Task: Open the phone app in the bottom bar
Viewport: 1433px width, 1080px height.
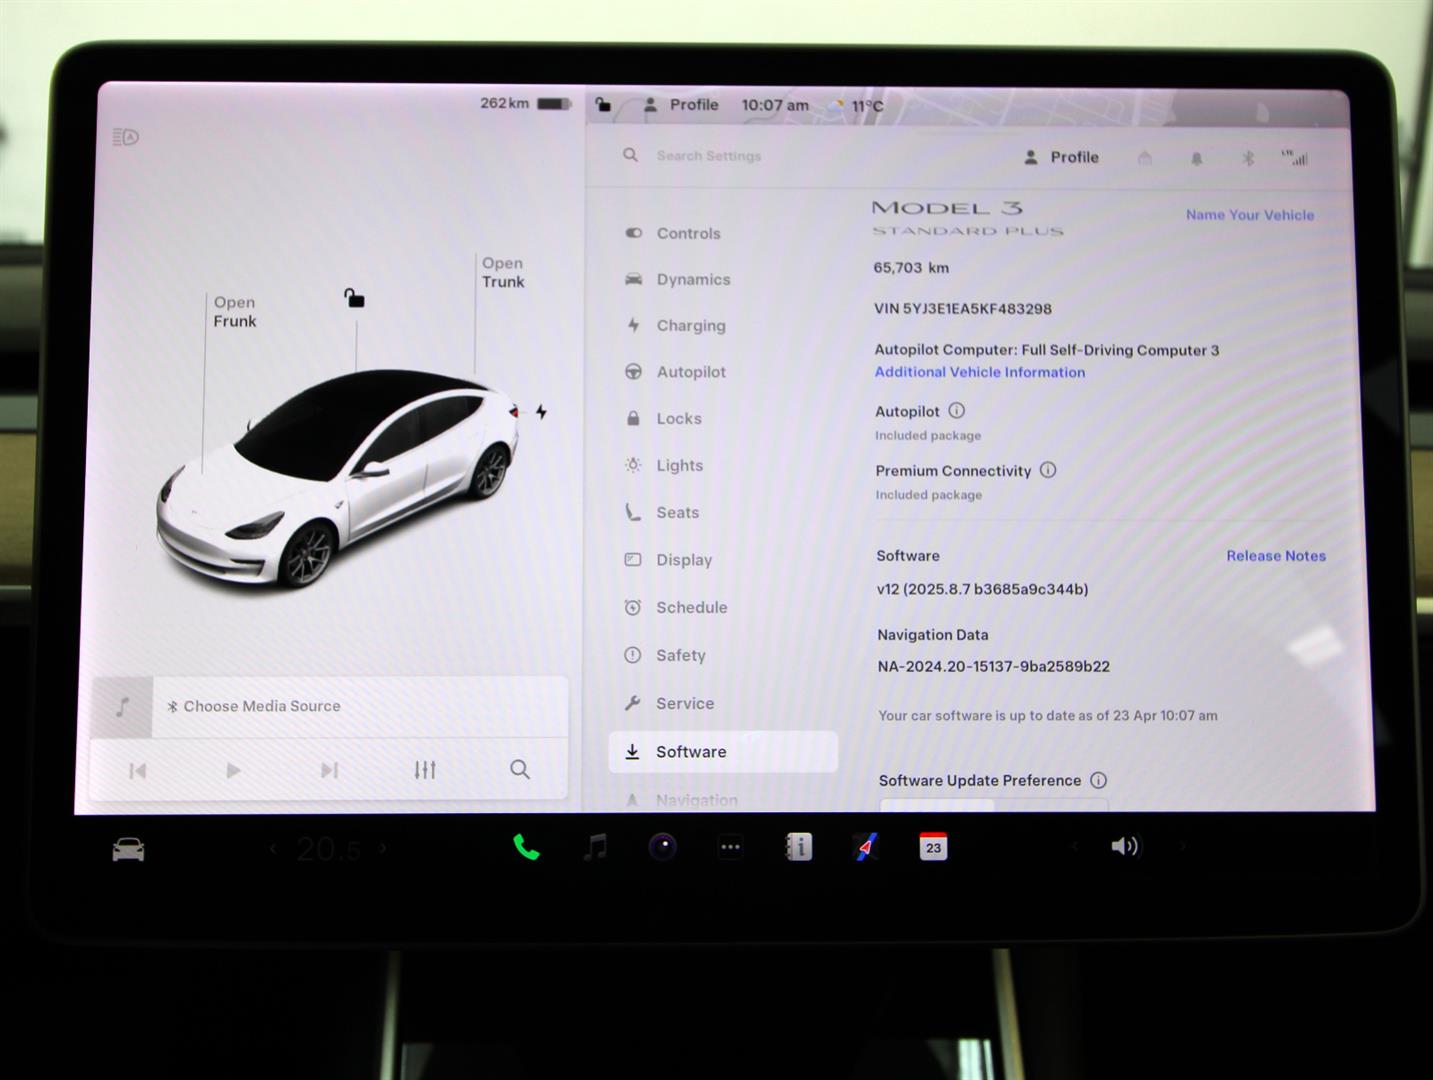Action: click(x=526, y=847)
